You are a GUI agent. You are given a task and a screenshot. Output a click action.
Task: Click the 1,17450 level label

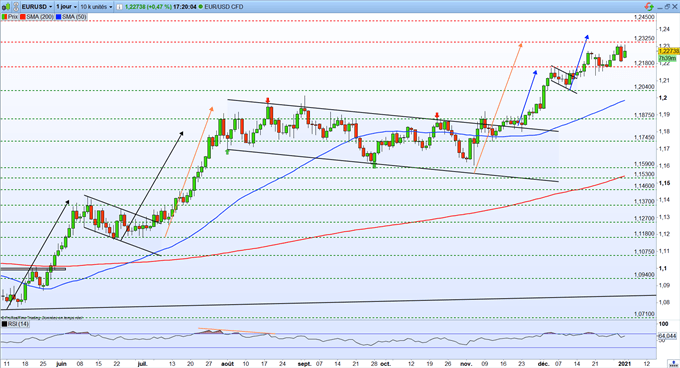644,137
